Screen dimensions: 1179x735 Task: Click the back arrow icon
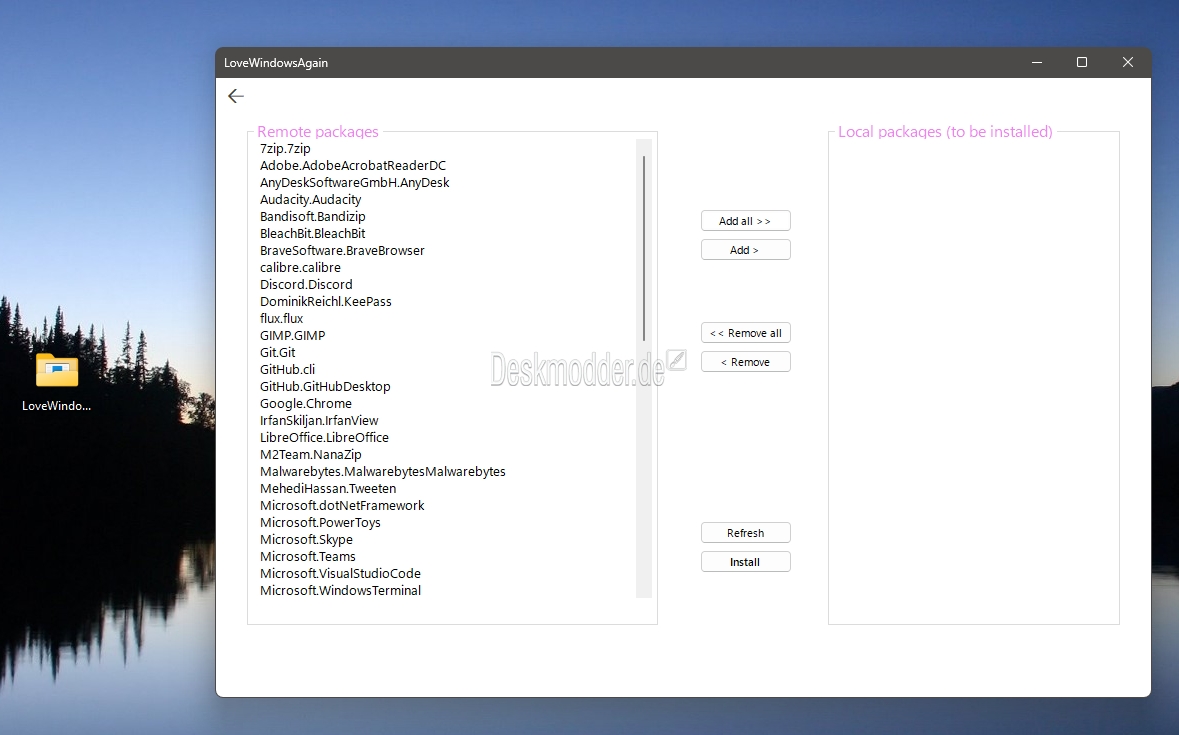tap(236, 96)
